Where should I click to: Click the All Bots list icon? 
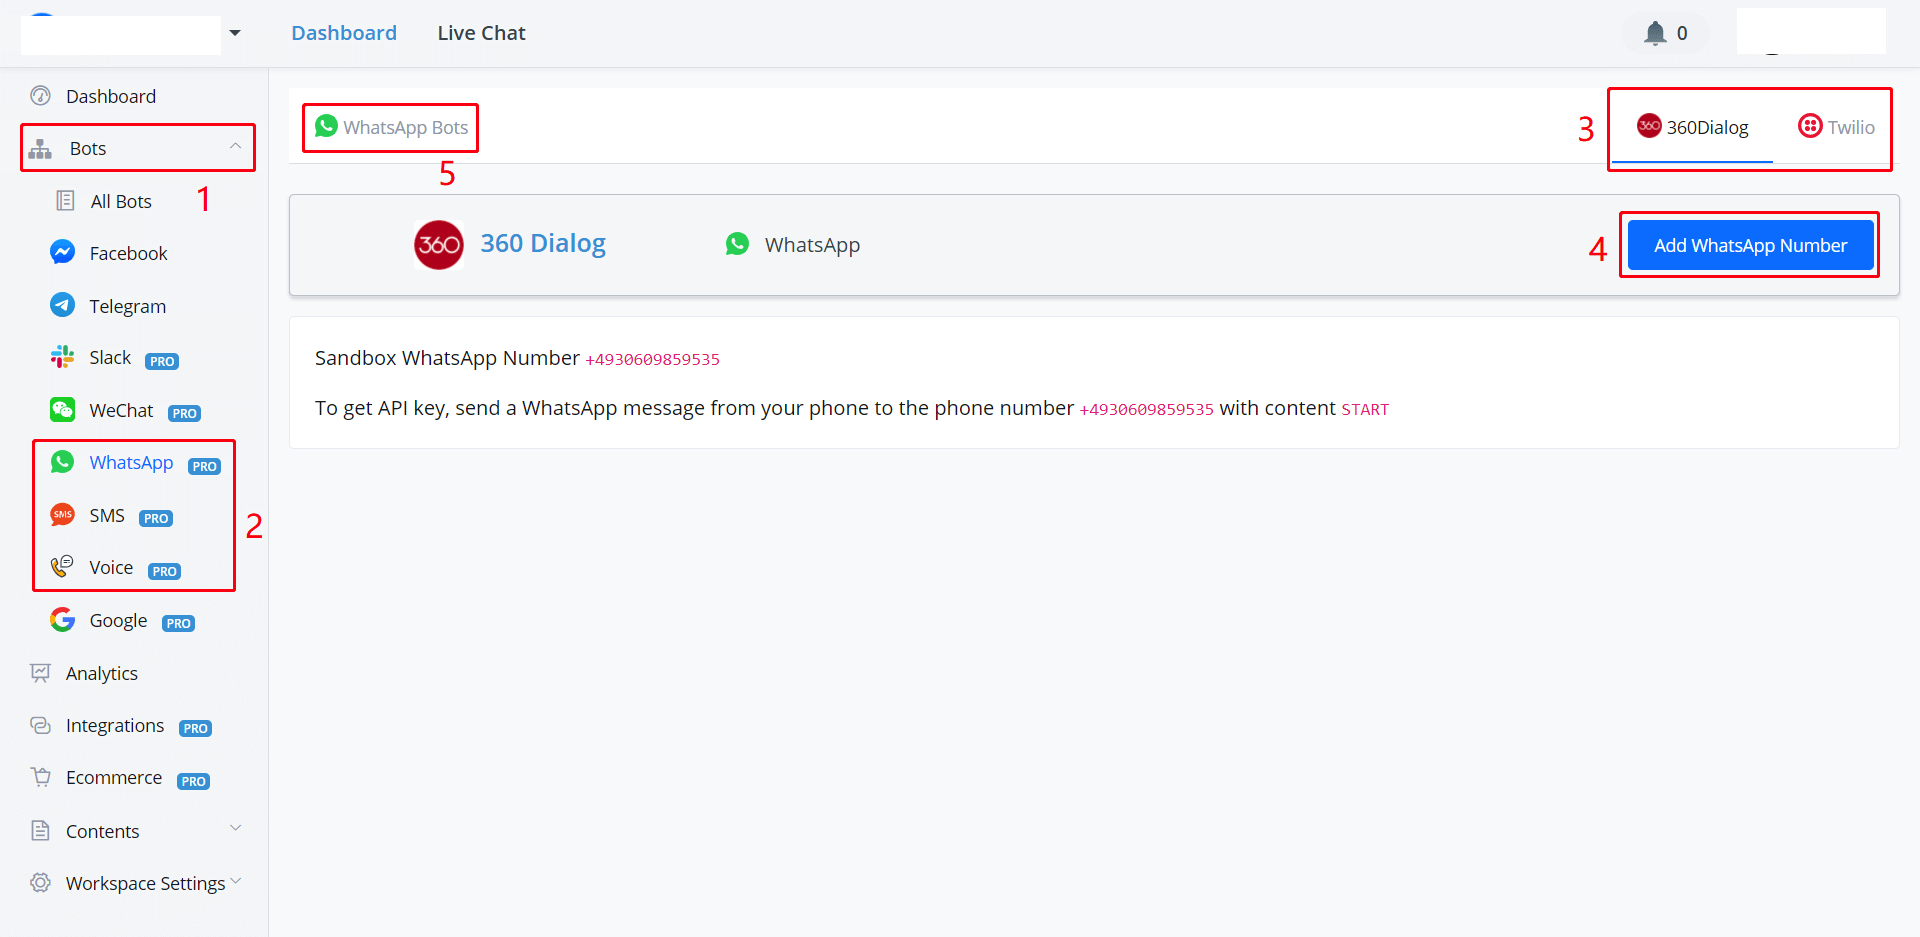(65, 201)
